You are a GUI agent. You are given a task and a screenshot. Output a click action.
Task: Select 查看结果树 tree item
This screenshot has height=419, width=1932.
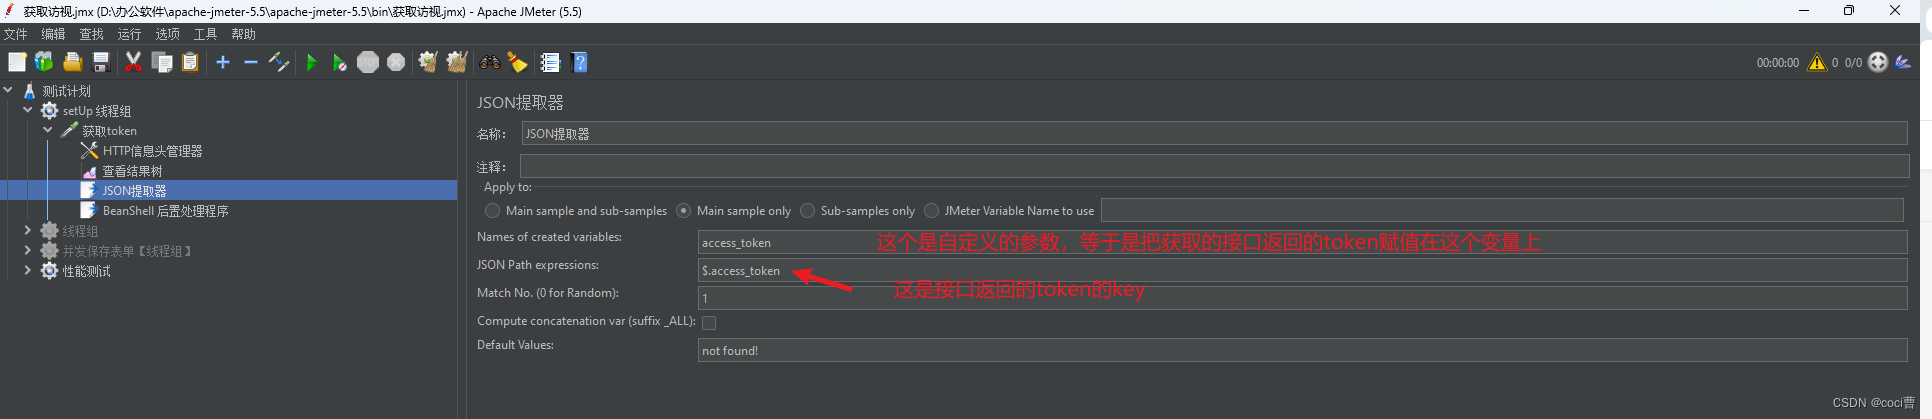click(132, 171)
